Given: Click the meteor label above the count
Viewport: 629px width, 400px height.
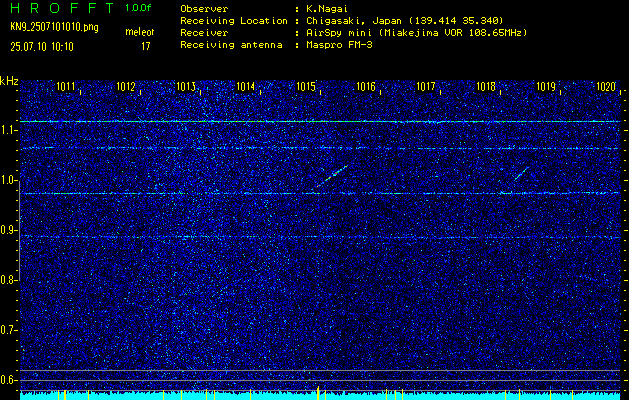Looking at the screenshot, I should [x=140, y=32].
